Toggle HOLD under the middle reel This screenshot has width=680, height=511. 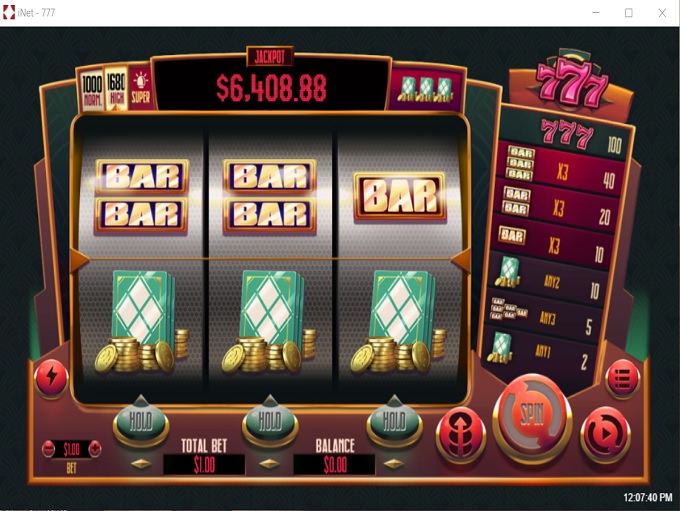coord(270,422)
